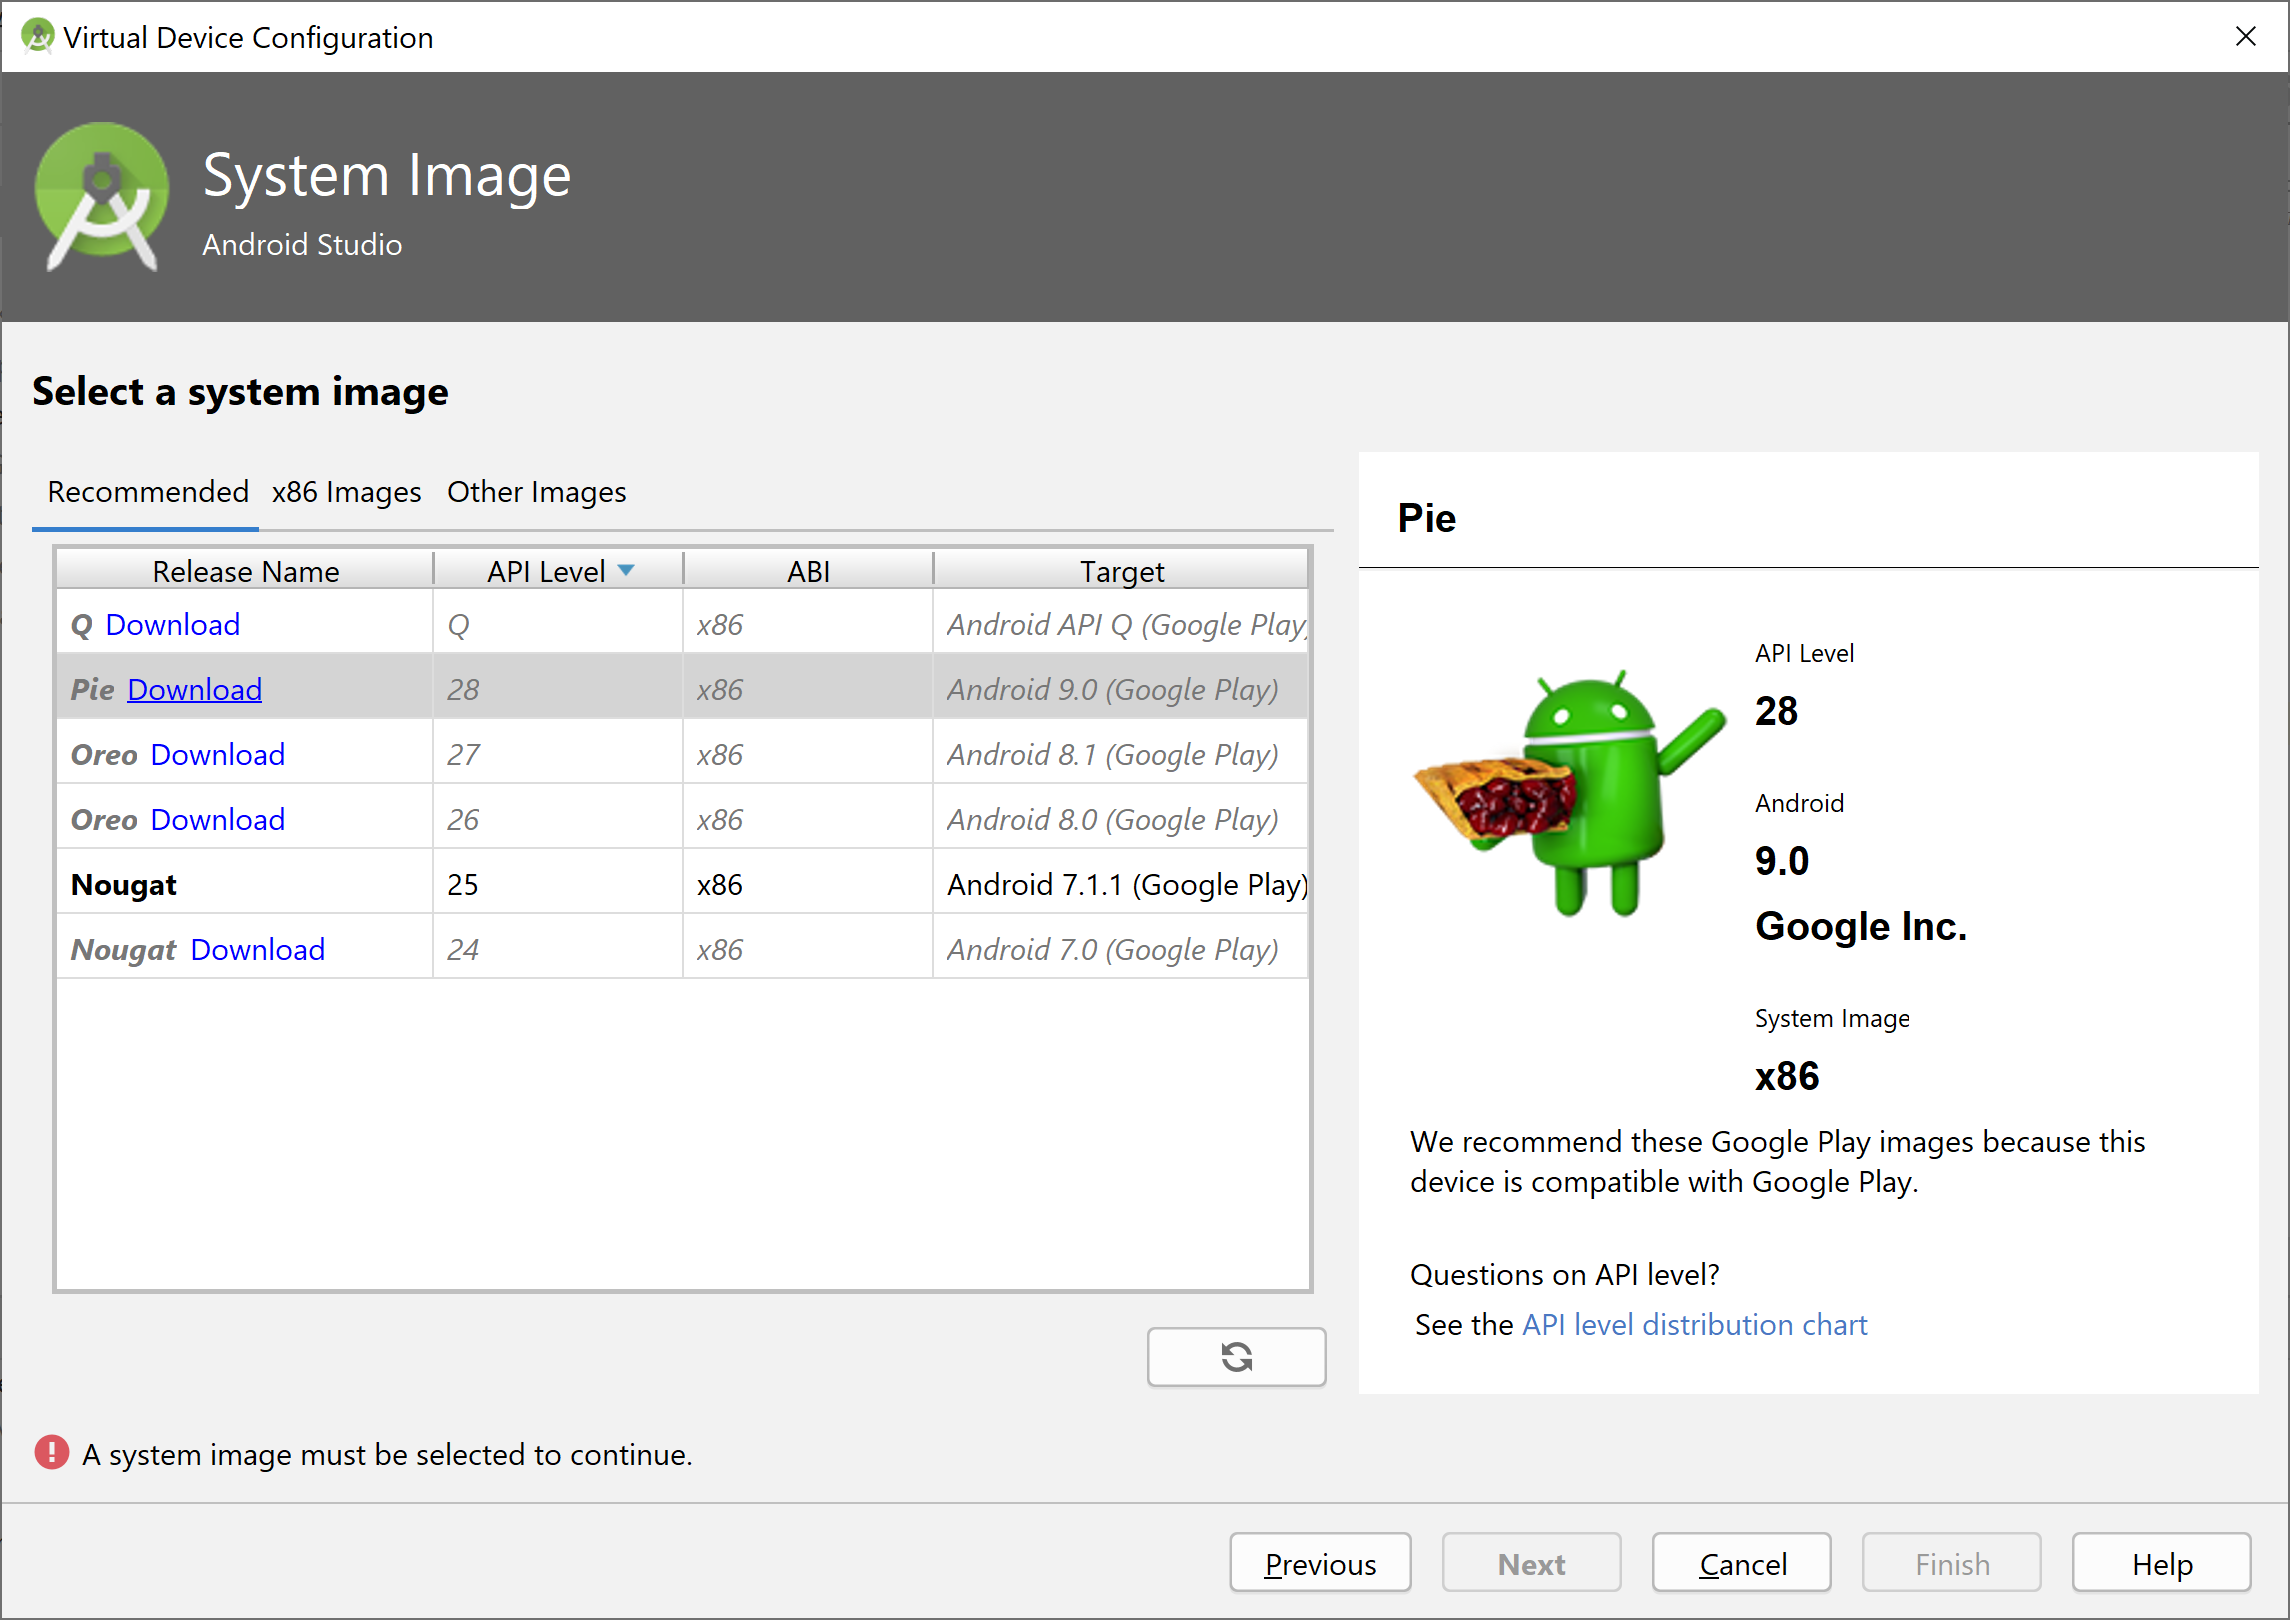
Task: Click the Android Pie mascot image
Action: [x=1569, y=793]
